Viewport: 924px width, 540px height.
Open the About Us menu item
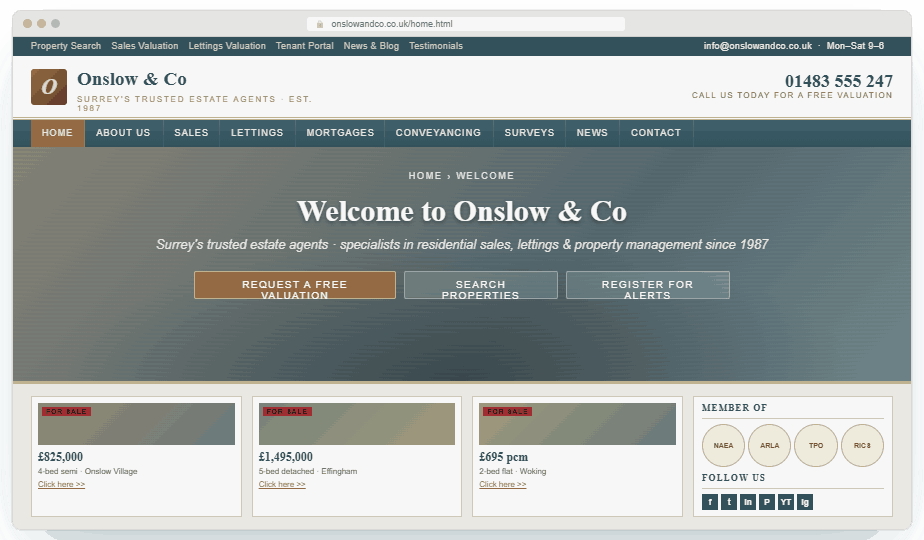(x=123, y=133)
